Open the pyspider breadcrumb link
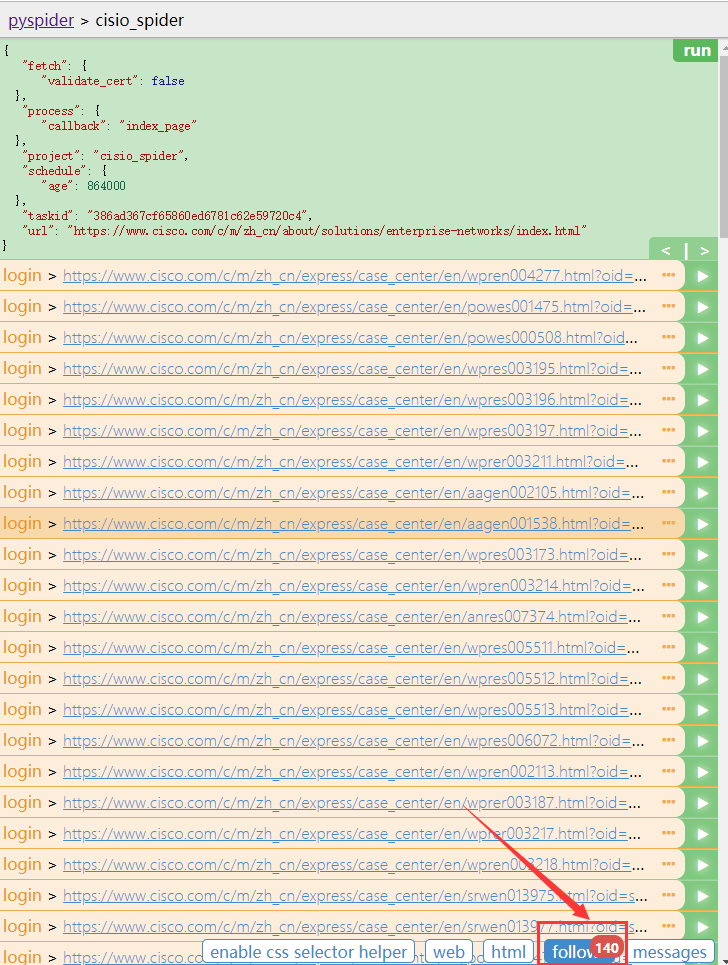The image size is (728, 965). pyautogui.click(x=41, y=20)
